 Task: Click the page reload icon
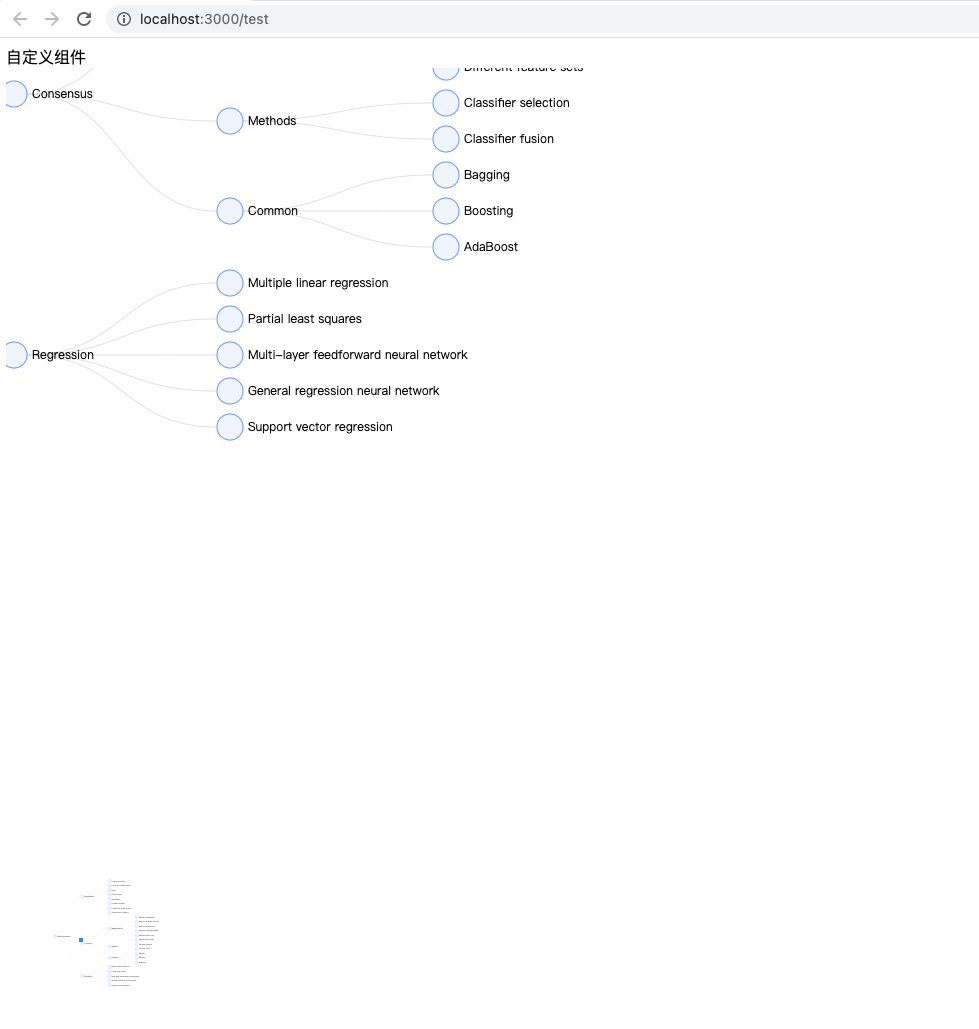[84, 18]
